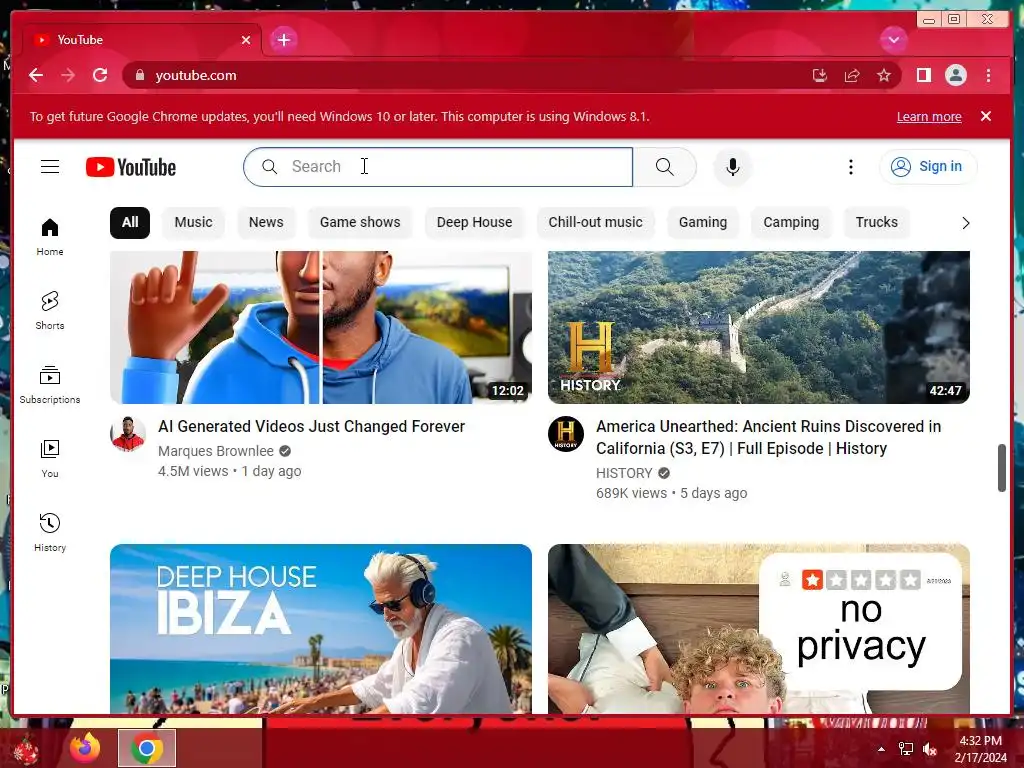Open AI Generated Videos Just Changed Forever title
This screenshot has height=768, width=1024.
tap(312, 426)
